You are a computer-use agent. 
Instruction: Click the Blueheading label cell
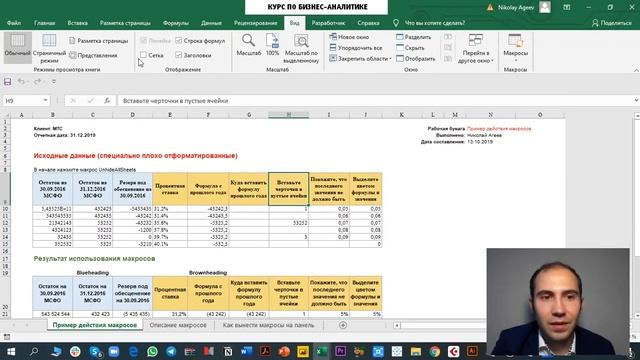(x=93, y=273)
